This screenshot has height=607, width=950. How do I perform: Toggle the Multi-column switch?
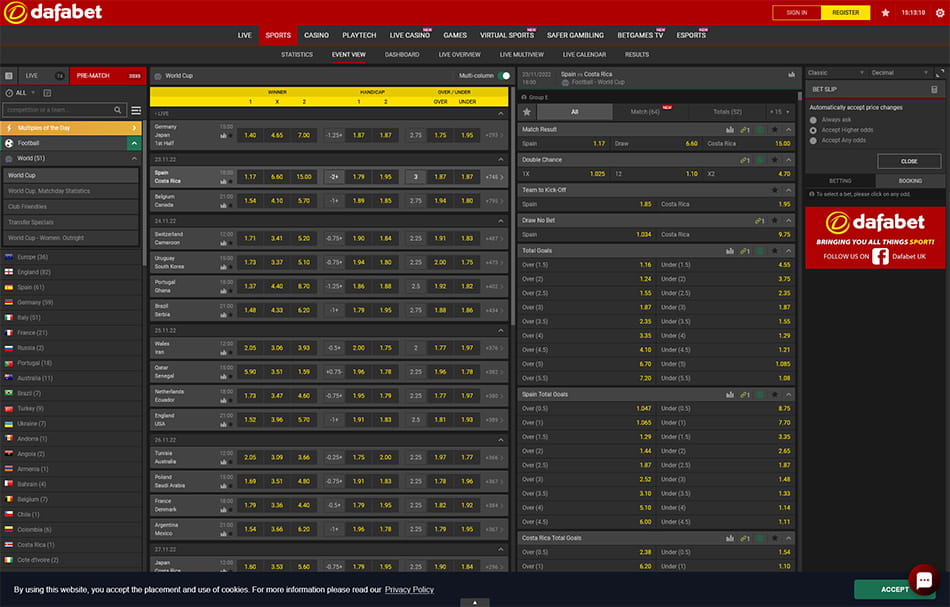(x=503, y=76)
